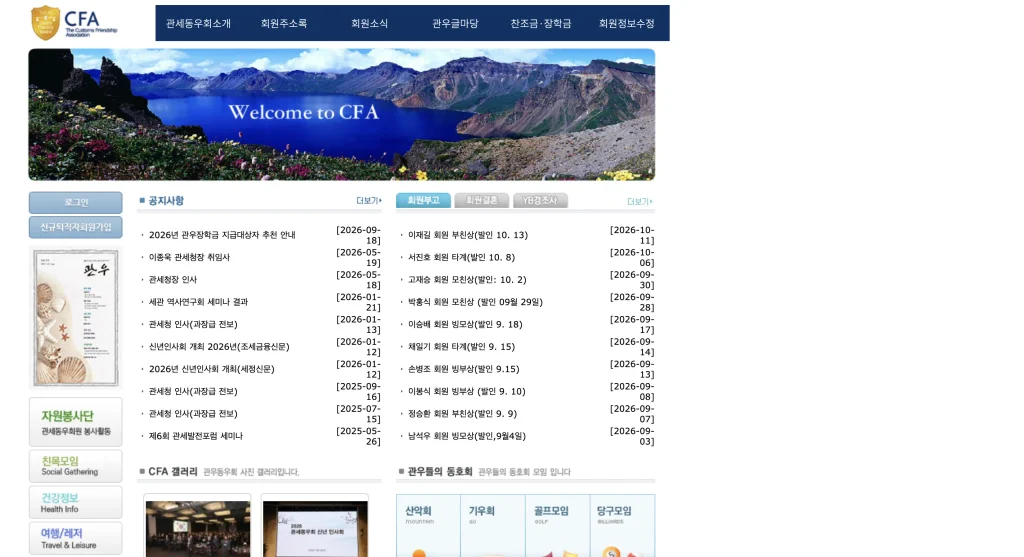Open the 회원정보수정 menu
This screenshot has width=1024, height=557.
coord(626,24)
